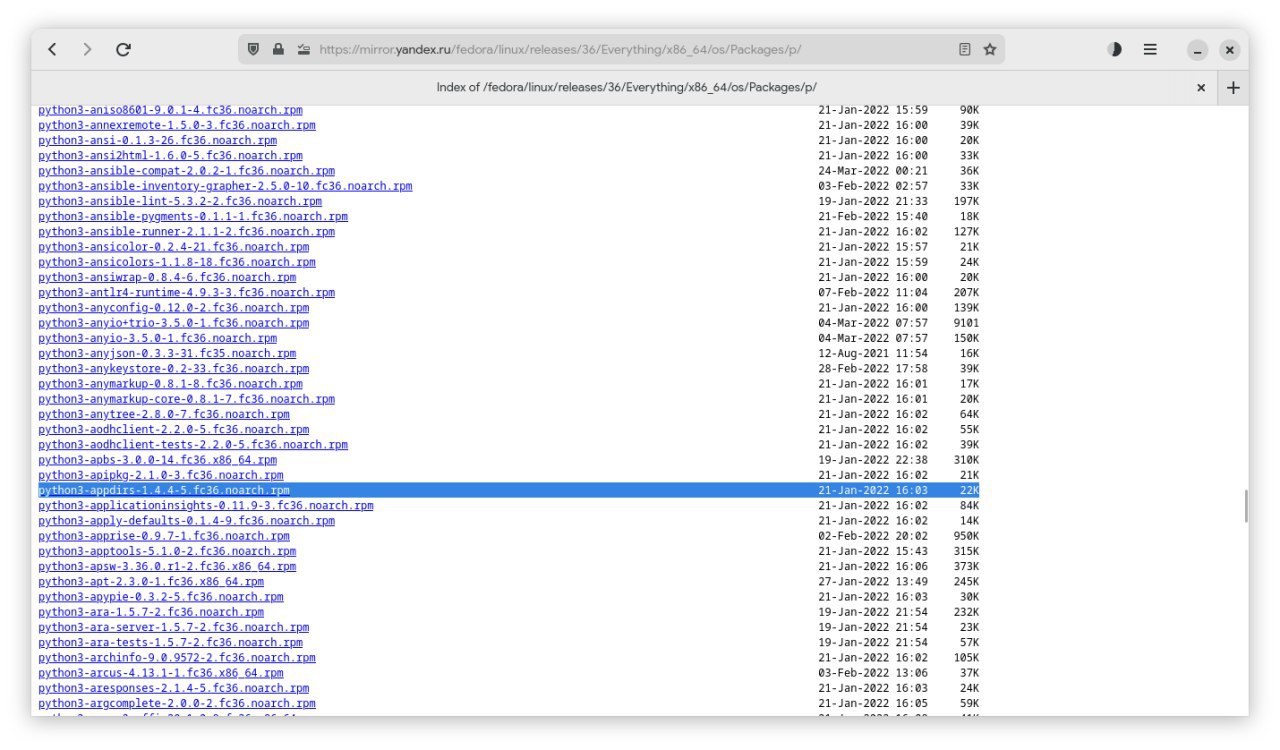Reload the current page
The height and width of the screenshot is (750, 1280).
point(123,49)
